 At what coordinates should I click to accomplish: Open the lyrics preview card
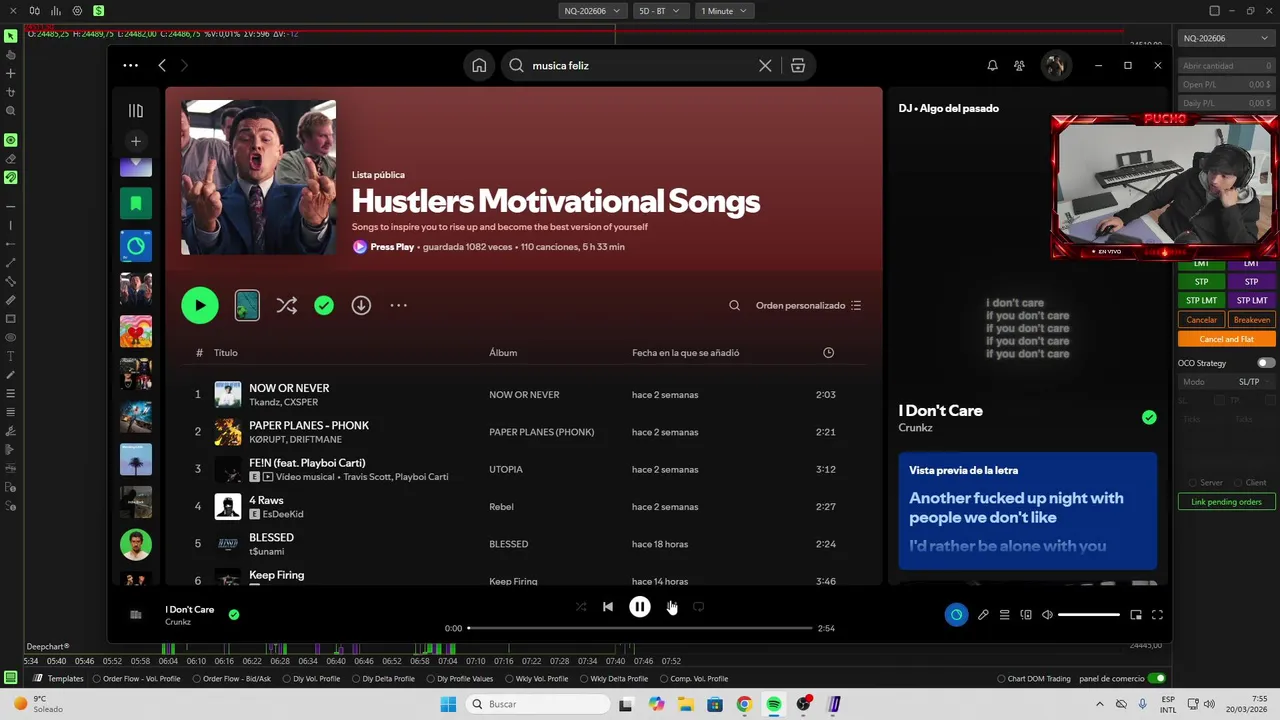click(1028, 511)
